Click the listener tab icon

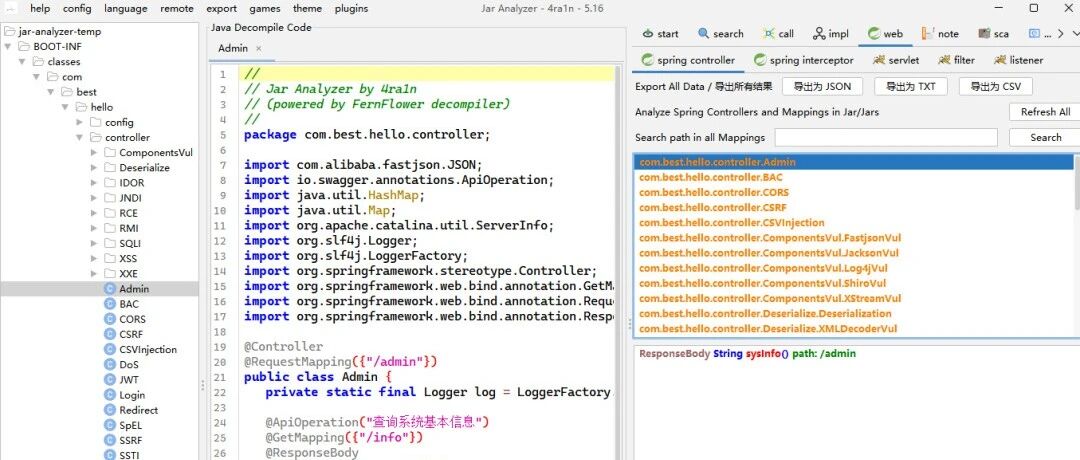[x=1000, y=60]
